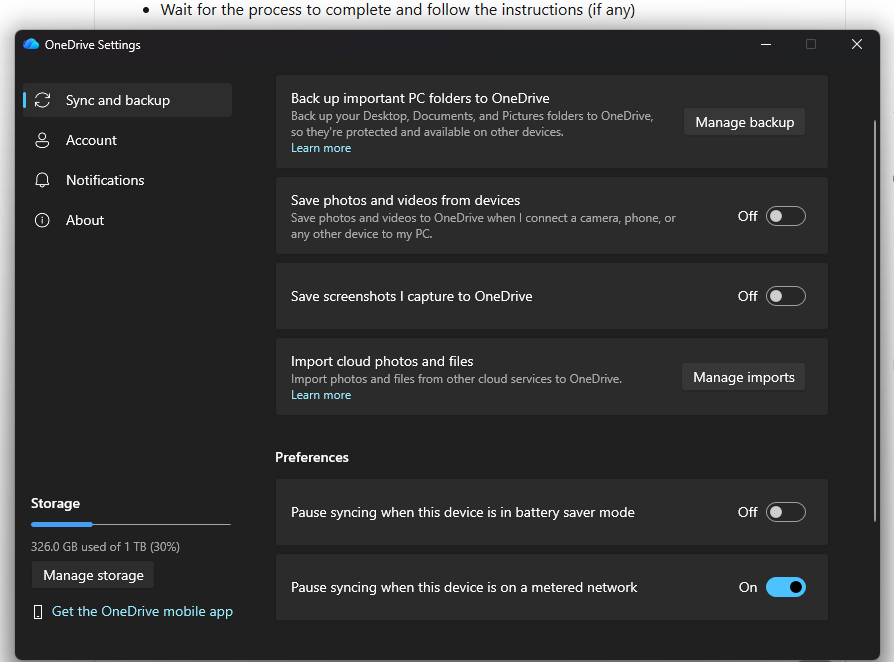
Task: Click the Notifications bell icon
Action: (x=42, y=180)
